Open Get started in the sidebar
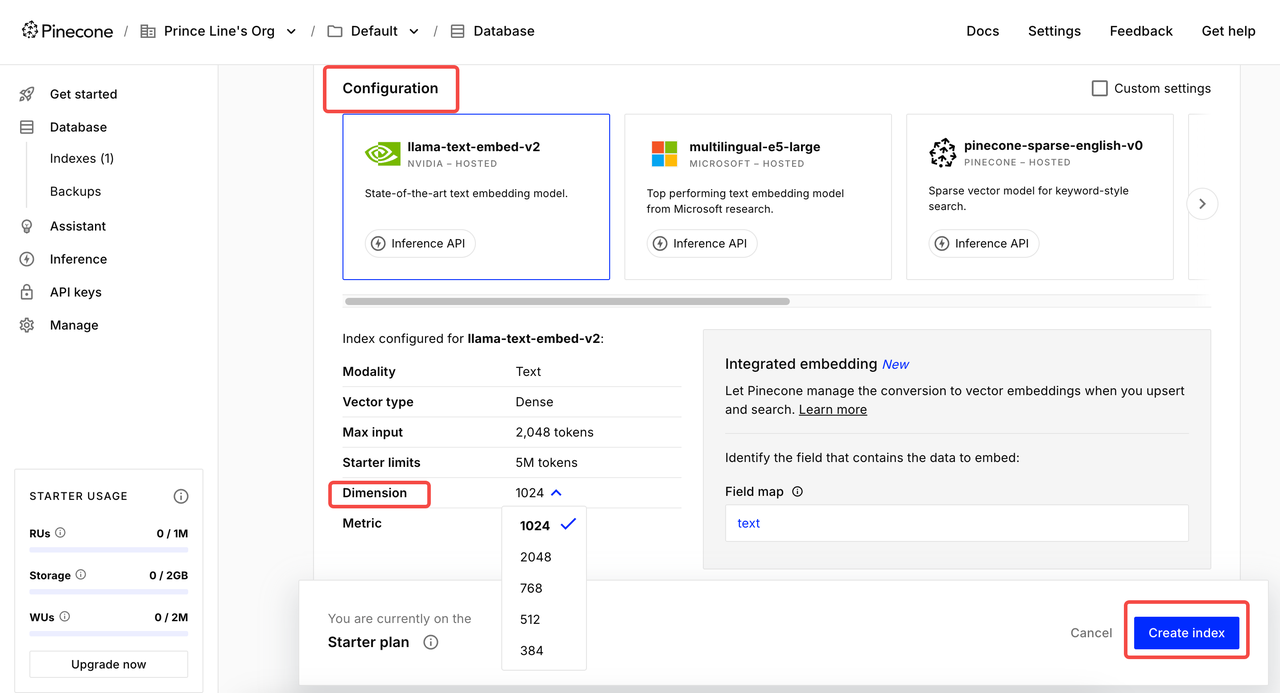Screen dimensions: 1280x693 (x=84, y=94)
